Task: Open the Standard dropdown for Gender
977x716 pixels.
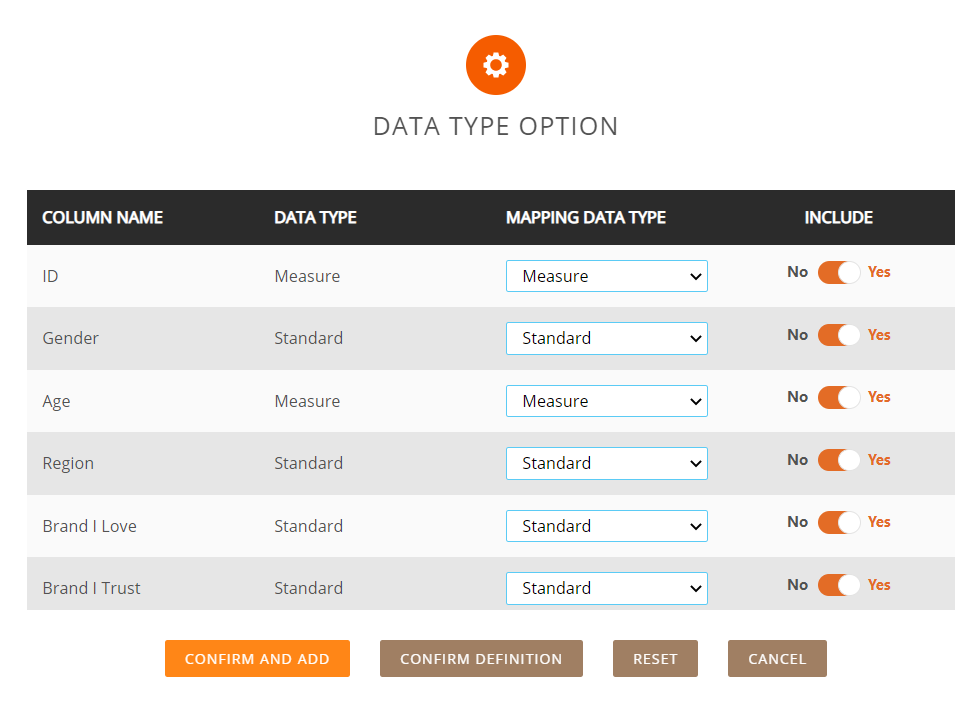Action: tap(606, 338)
